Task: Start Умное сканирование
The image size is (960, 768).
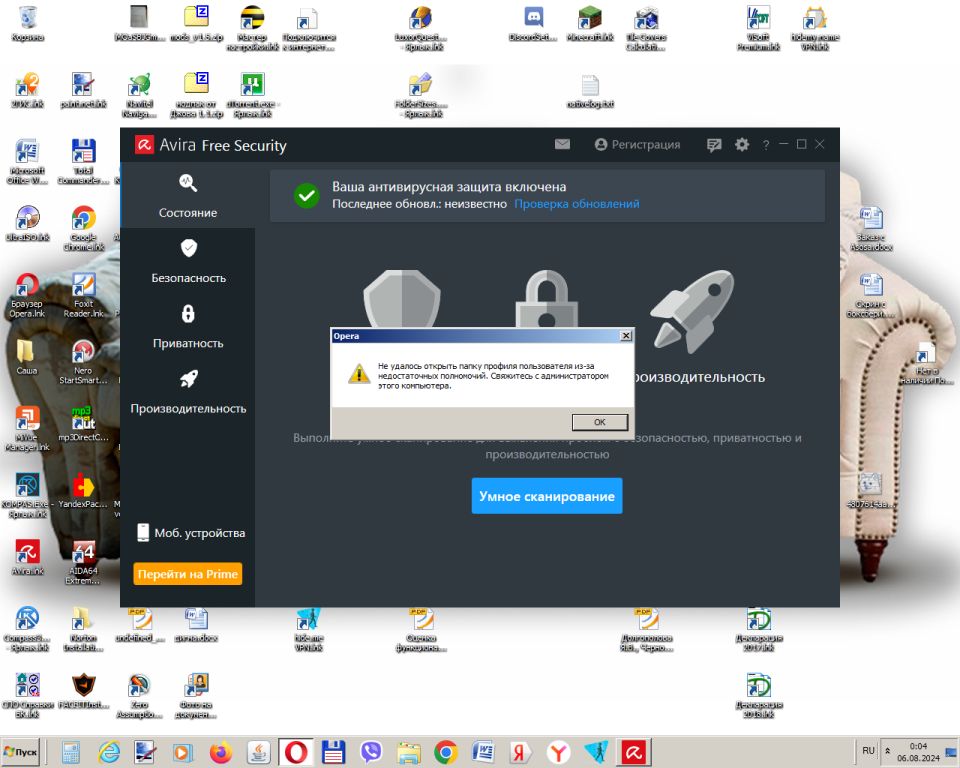Action: 547,496
